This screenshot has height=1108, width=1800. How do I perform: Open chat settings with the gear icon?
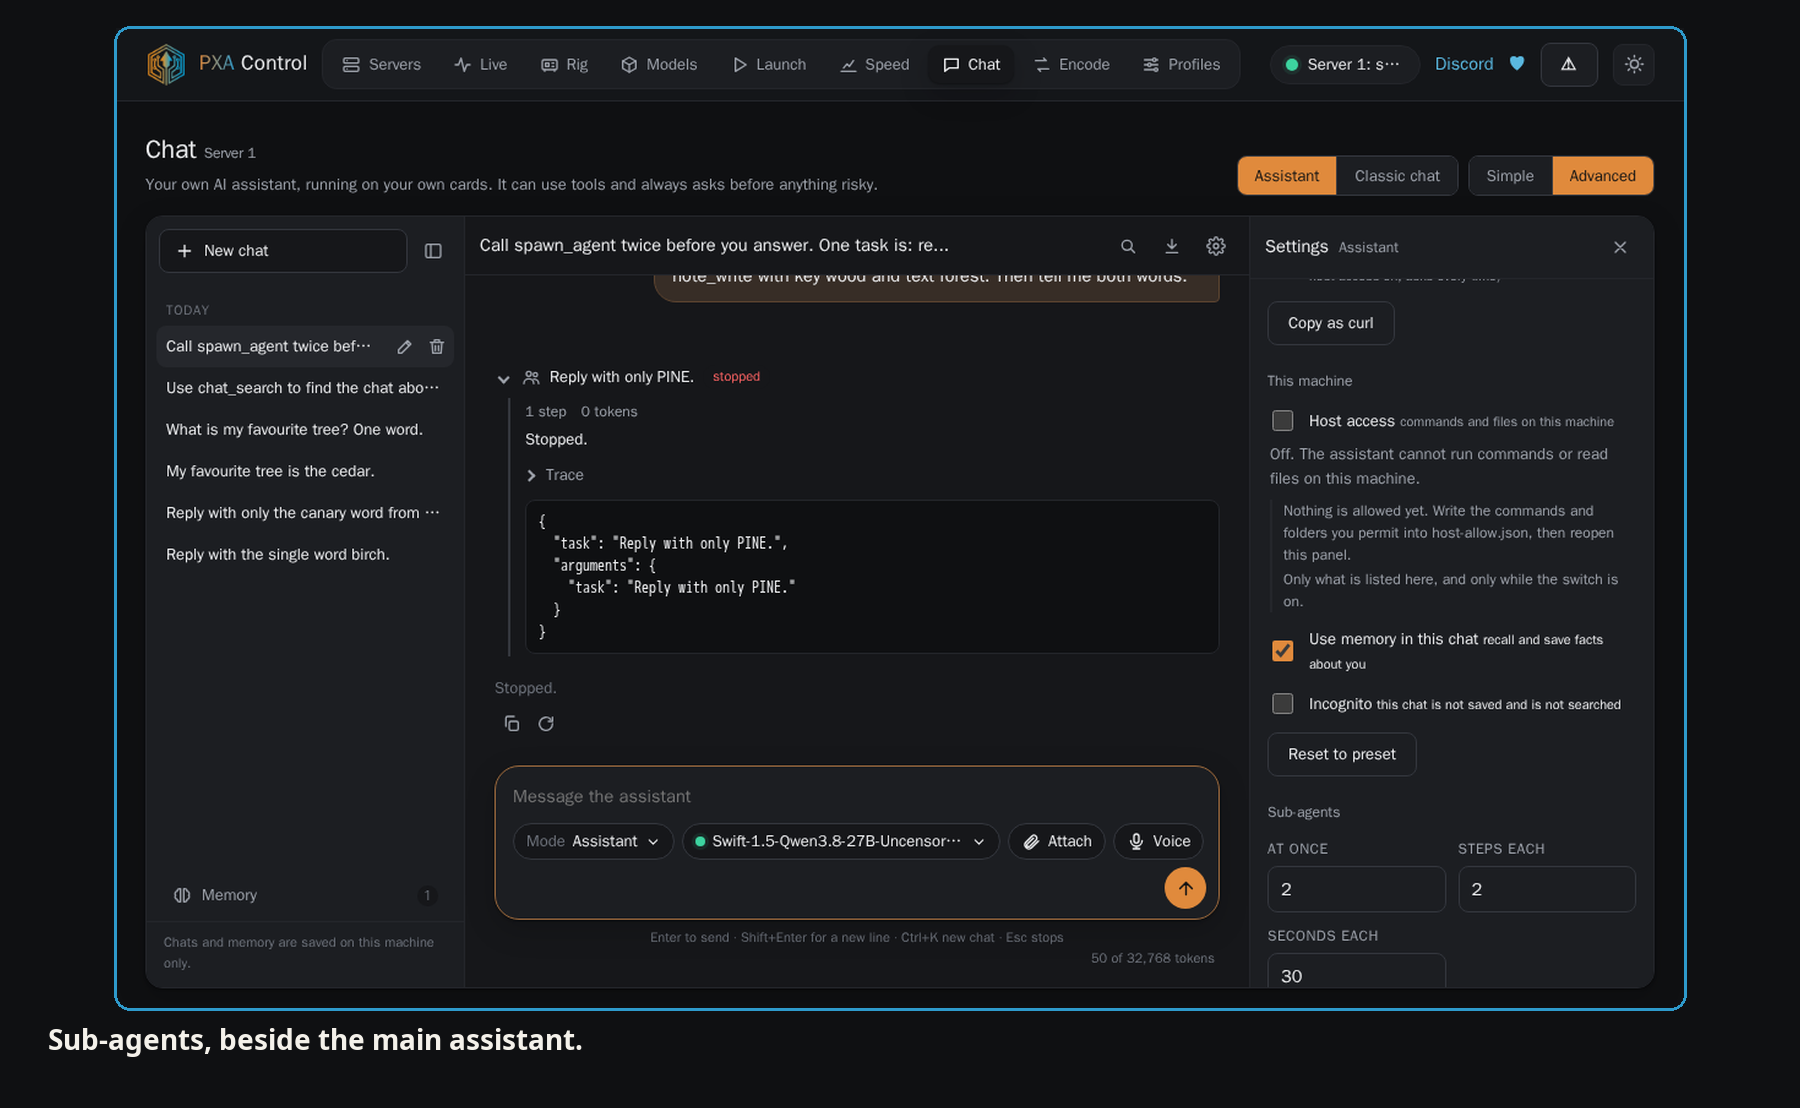coord(1216,246)
